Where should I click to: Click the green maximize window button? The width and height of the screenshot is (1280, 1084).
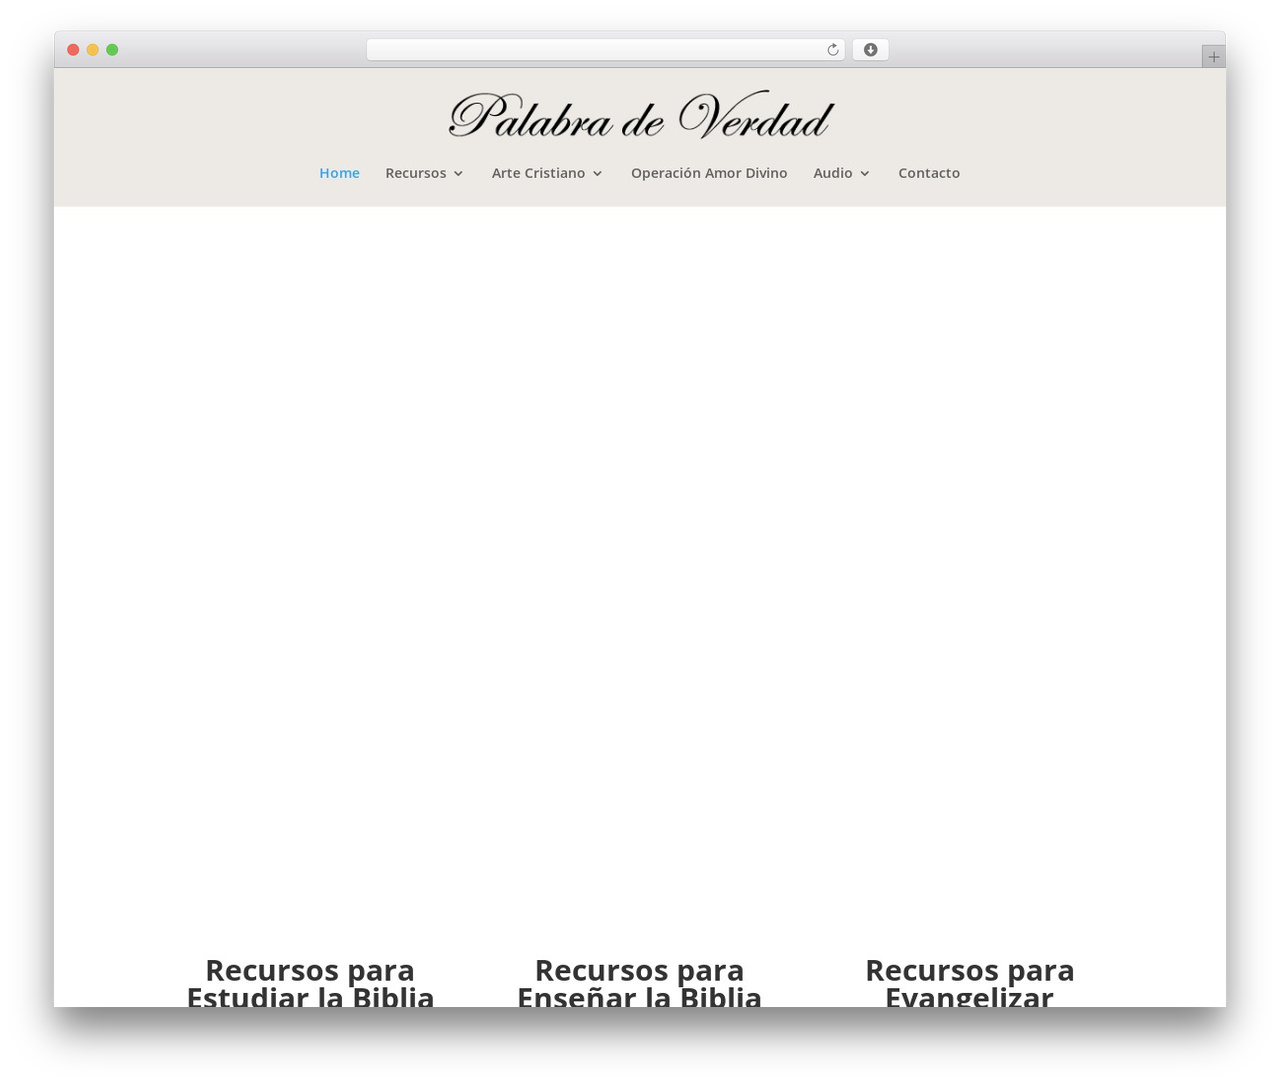click(112, 50)
